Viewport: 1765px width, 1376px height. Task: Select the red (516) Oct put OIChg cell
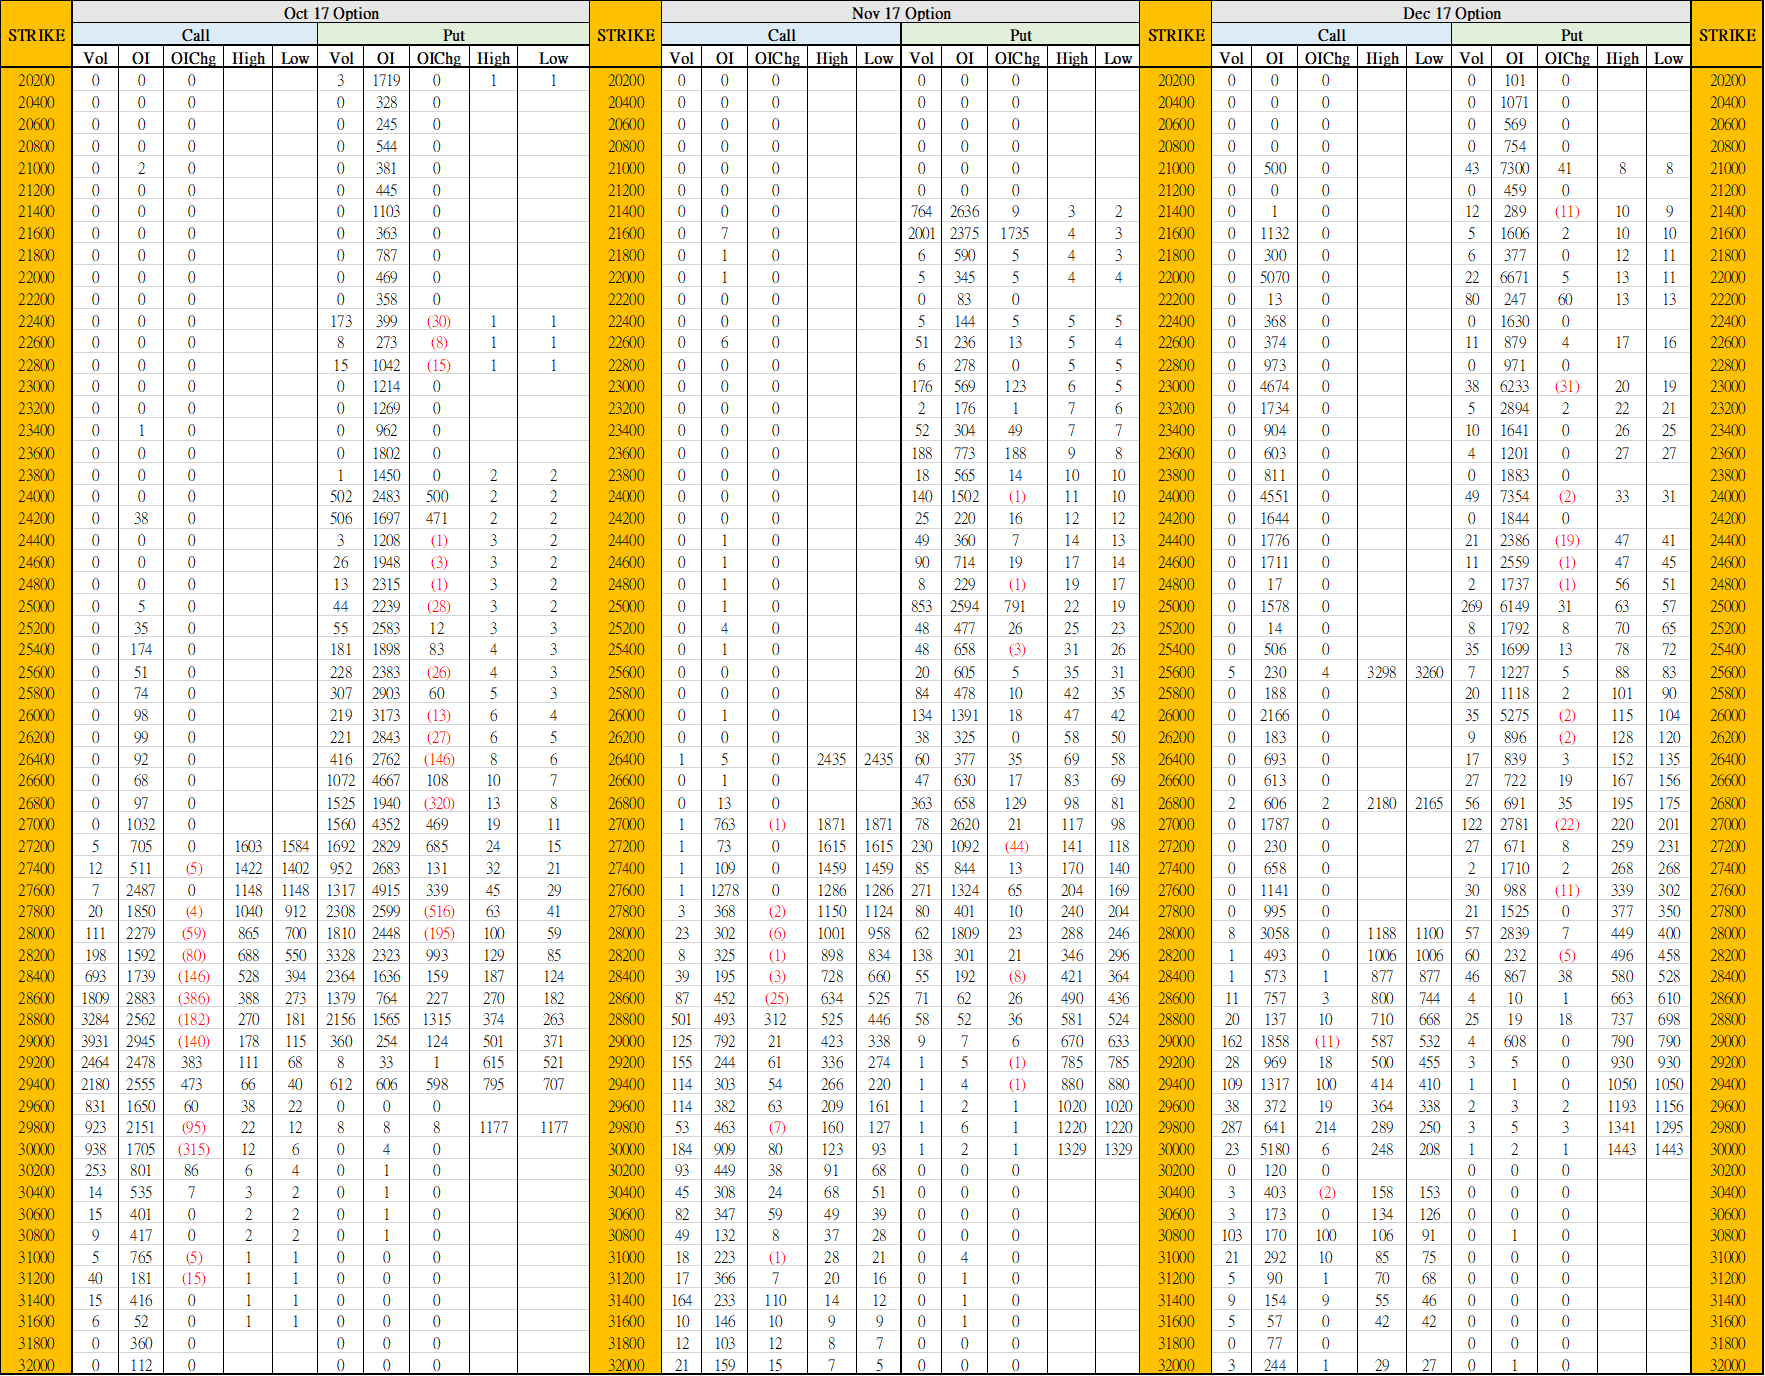pyautogui.click(x=438, y=911)
